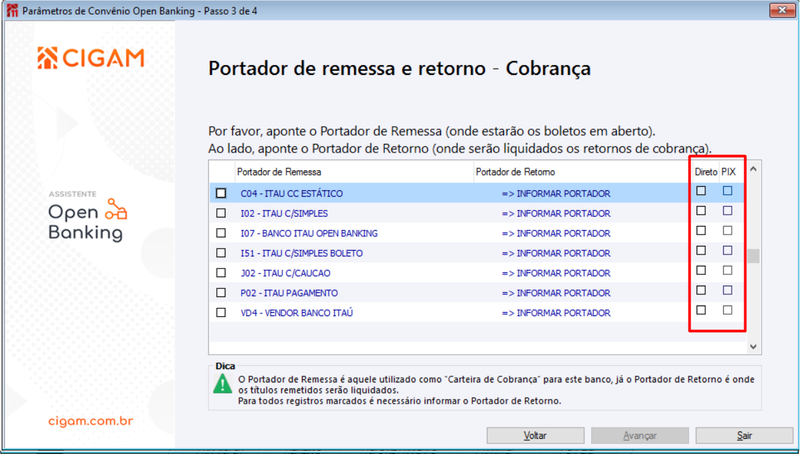Click the Portador de Retorno column header
Image resolution: width=800 pixels, height=454 pixels.
point(581,172)
